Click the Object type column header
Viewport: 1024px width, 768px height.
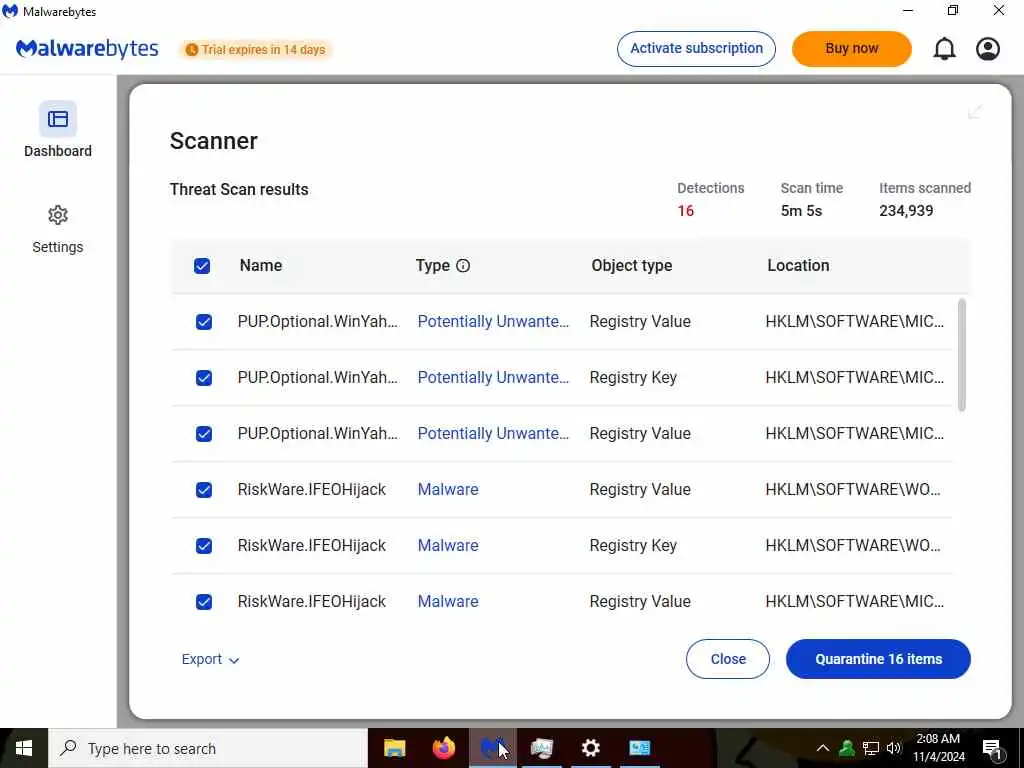tap(632, 266)
